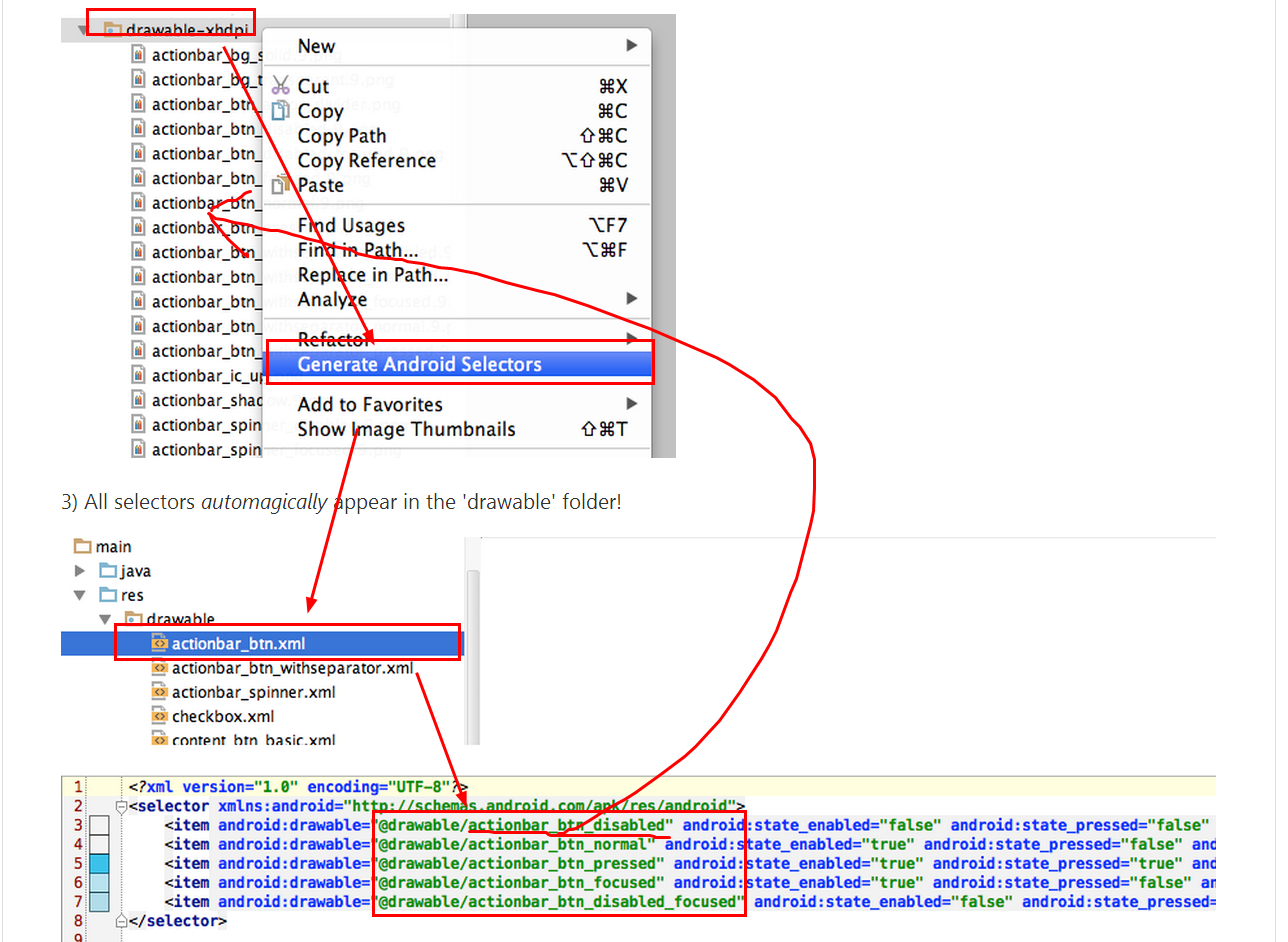Click the documents icon beside Copy
Screen dimensions: 1288x942
[281, 111]
